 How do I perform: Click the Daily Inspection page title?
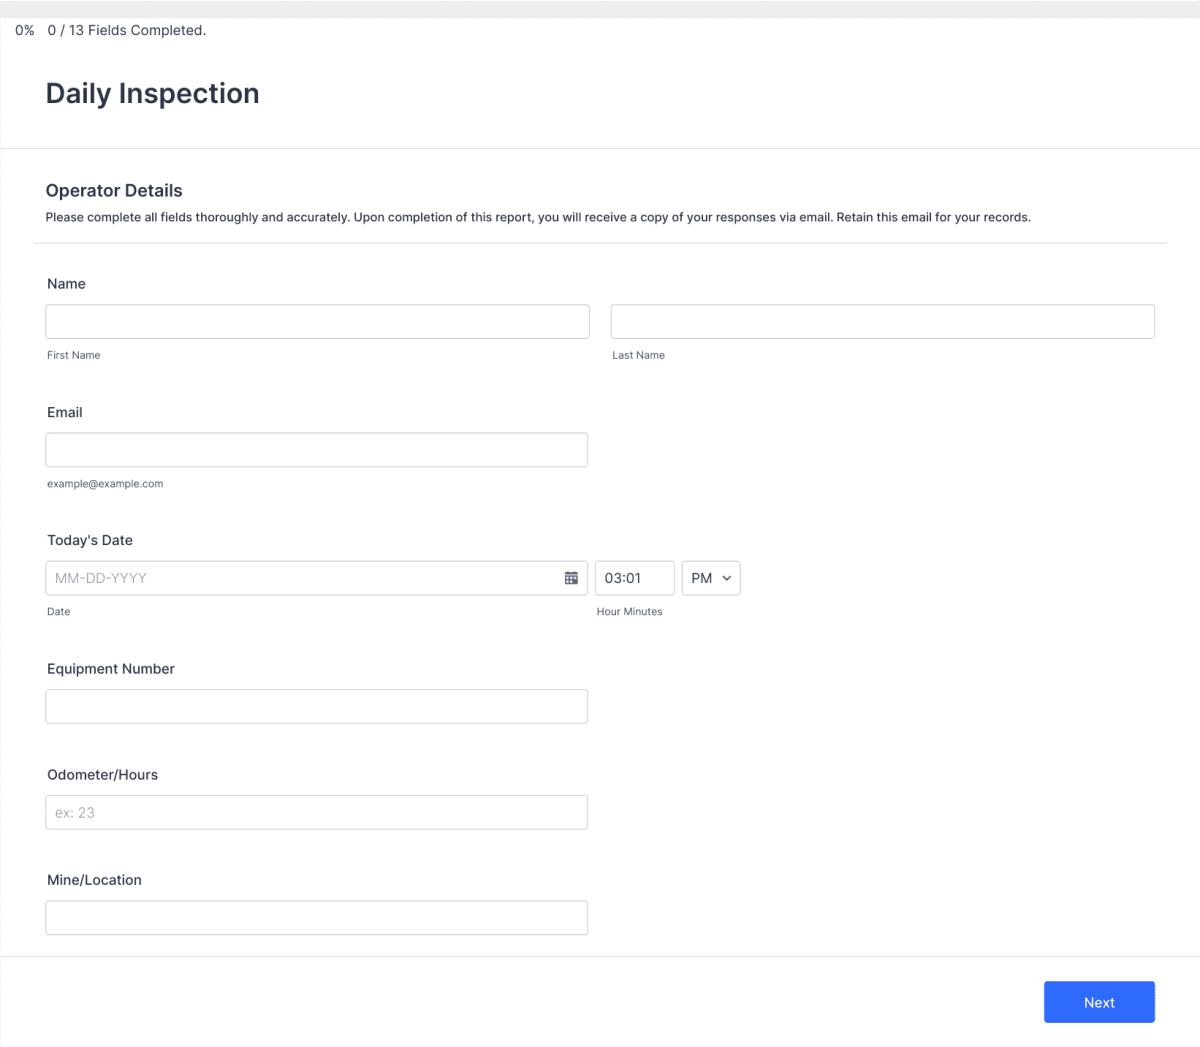click(x=152, y=93)
